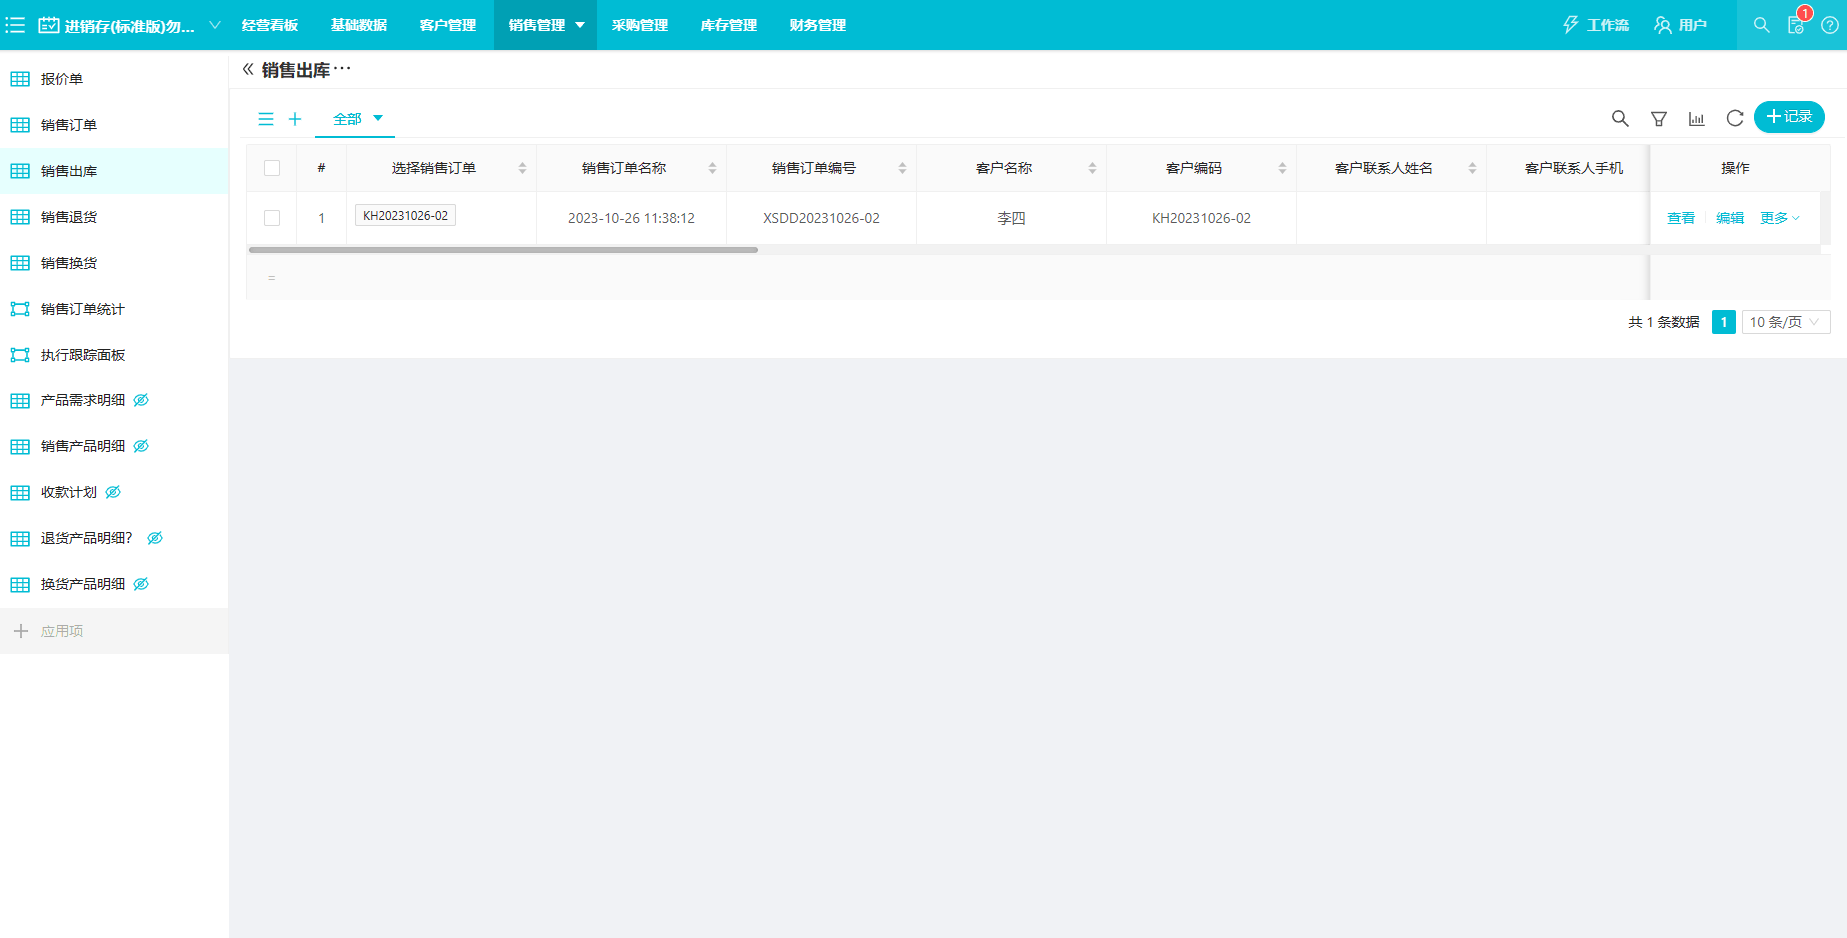Sort by 选择销售订单 column arrows
This screenshot has height=938, width=1847.
coord(522,168)
